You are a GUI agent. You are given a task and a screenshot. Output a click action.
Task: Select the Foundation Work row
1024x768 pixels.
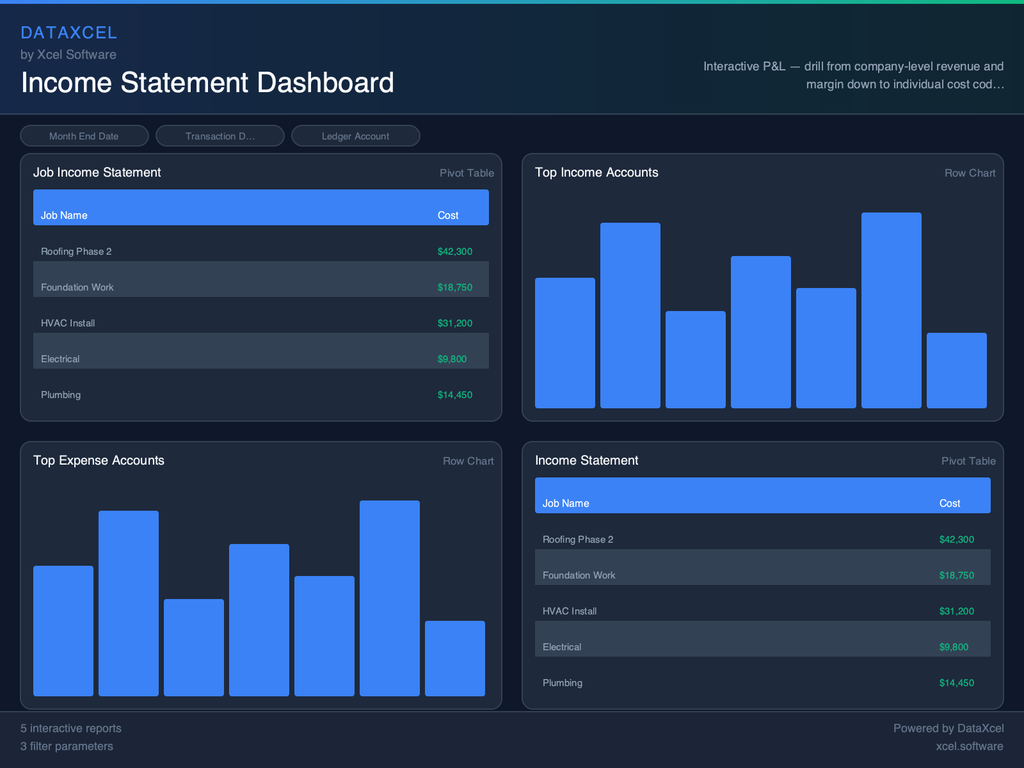tap(260, 287)
